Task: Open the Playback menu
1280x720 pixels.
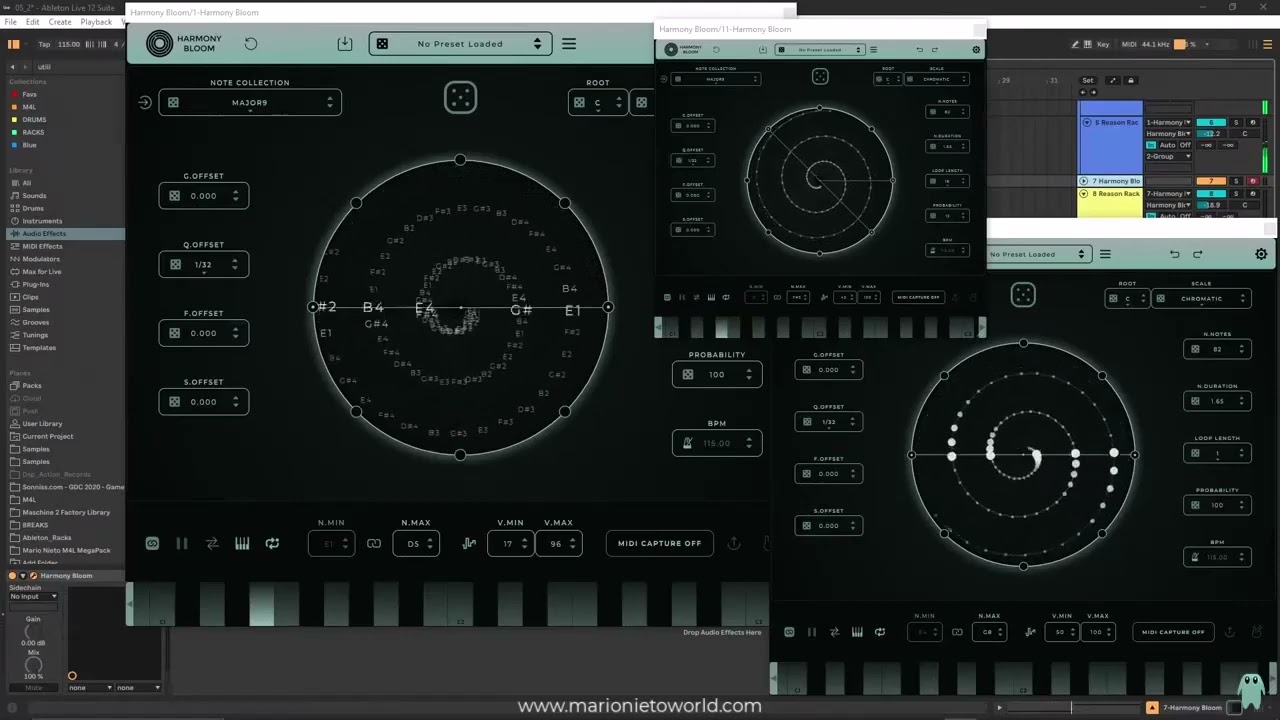Action: (x=96, y=22)
